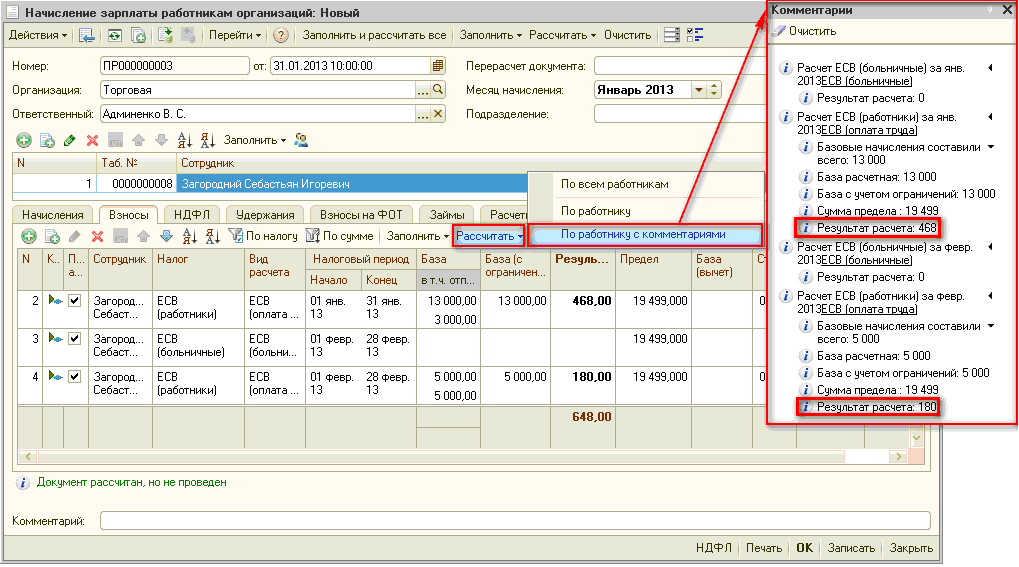Open help with the question mark icon
This screenshot has width=1019, height=567.
click(x=281, y=35)
